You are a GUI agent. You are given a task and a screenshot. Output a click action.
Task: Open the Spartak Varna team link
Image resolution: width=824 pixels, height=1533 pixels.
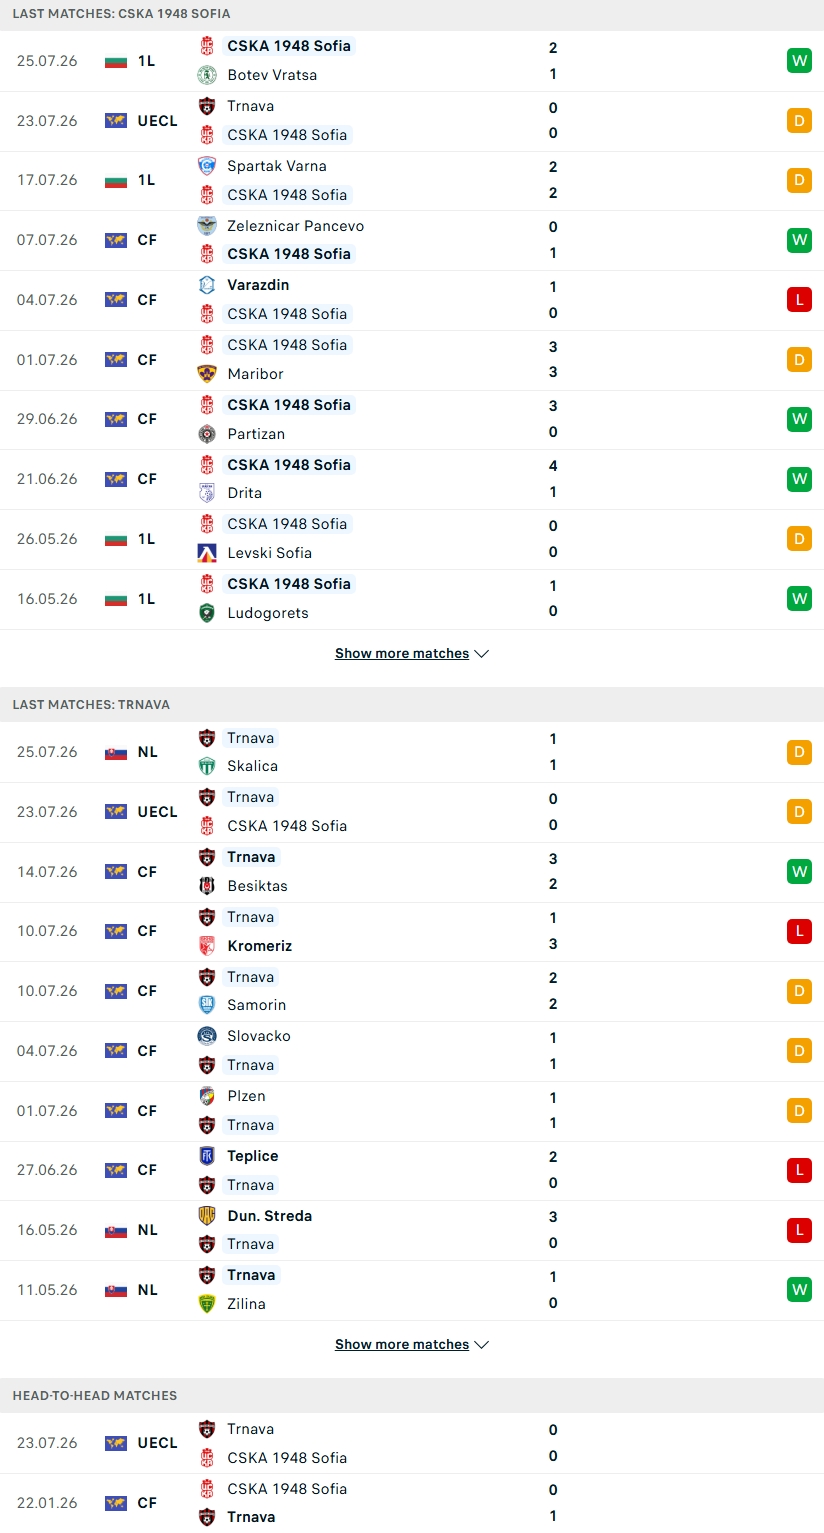tap(277, 166)
